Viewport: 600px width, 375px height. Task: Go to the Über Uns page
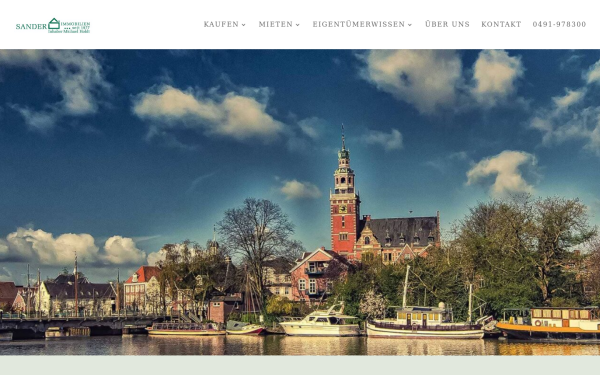447,24
